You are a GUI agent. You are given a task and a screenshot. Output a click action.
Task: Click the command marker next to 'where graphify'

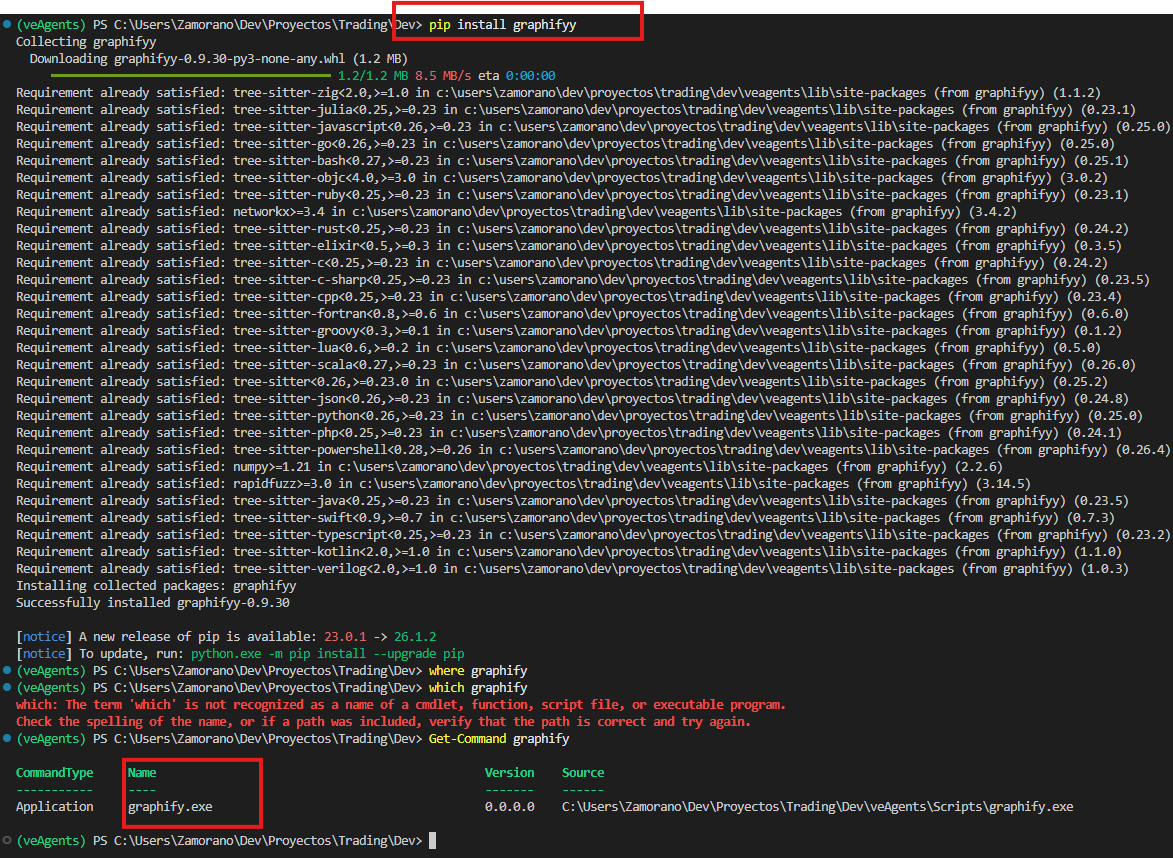(7, 670)
